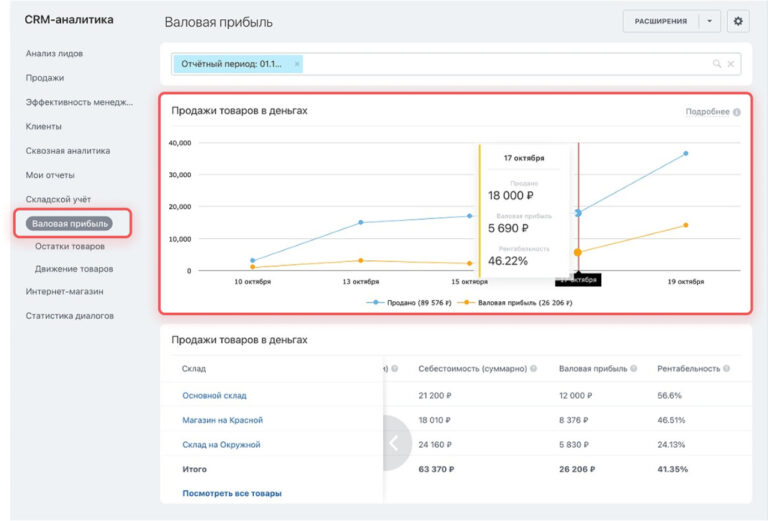Click the Рентабельность column header
768x521 pixels.
(689, 369)
